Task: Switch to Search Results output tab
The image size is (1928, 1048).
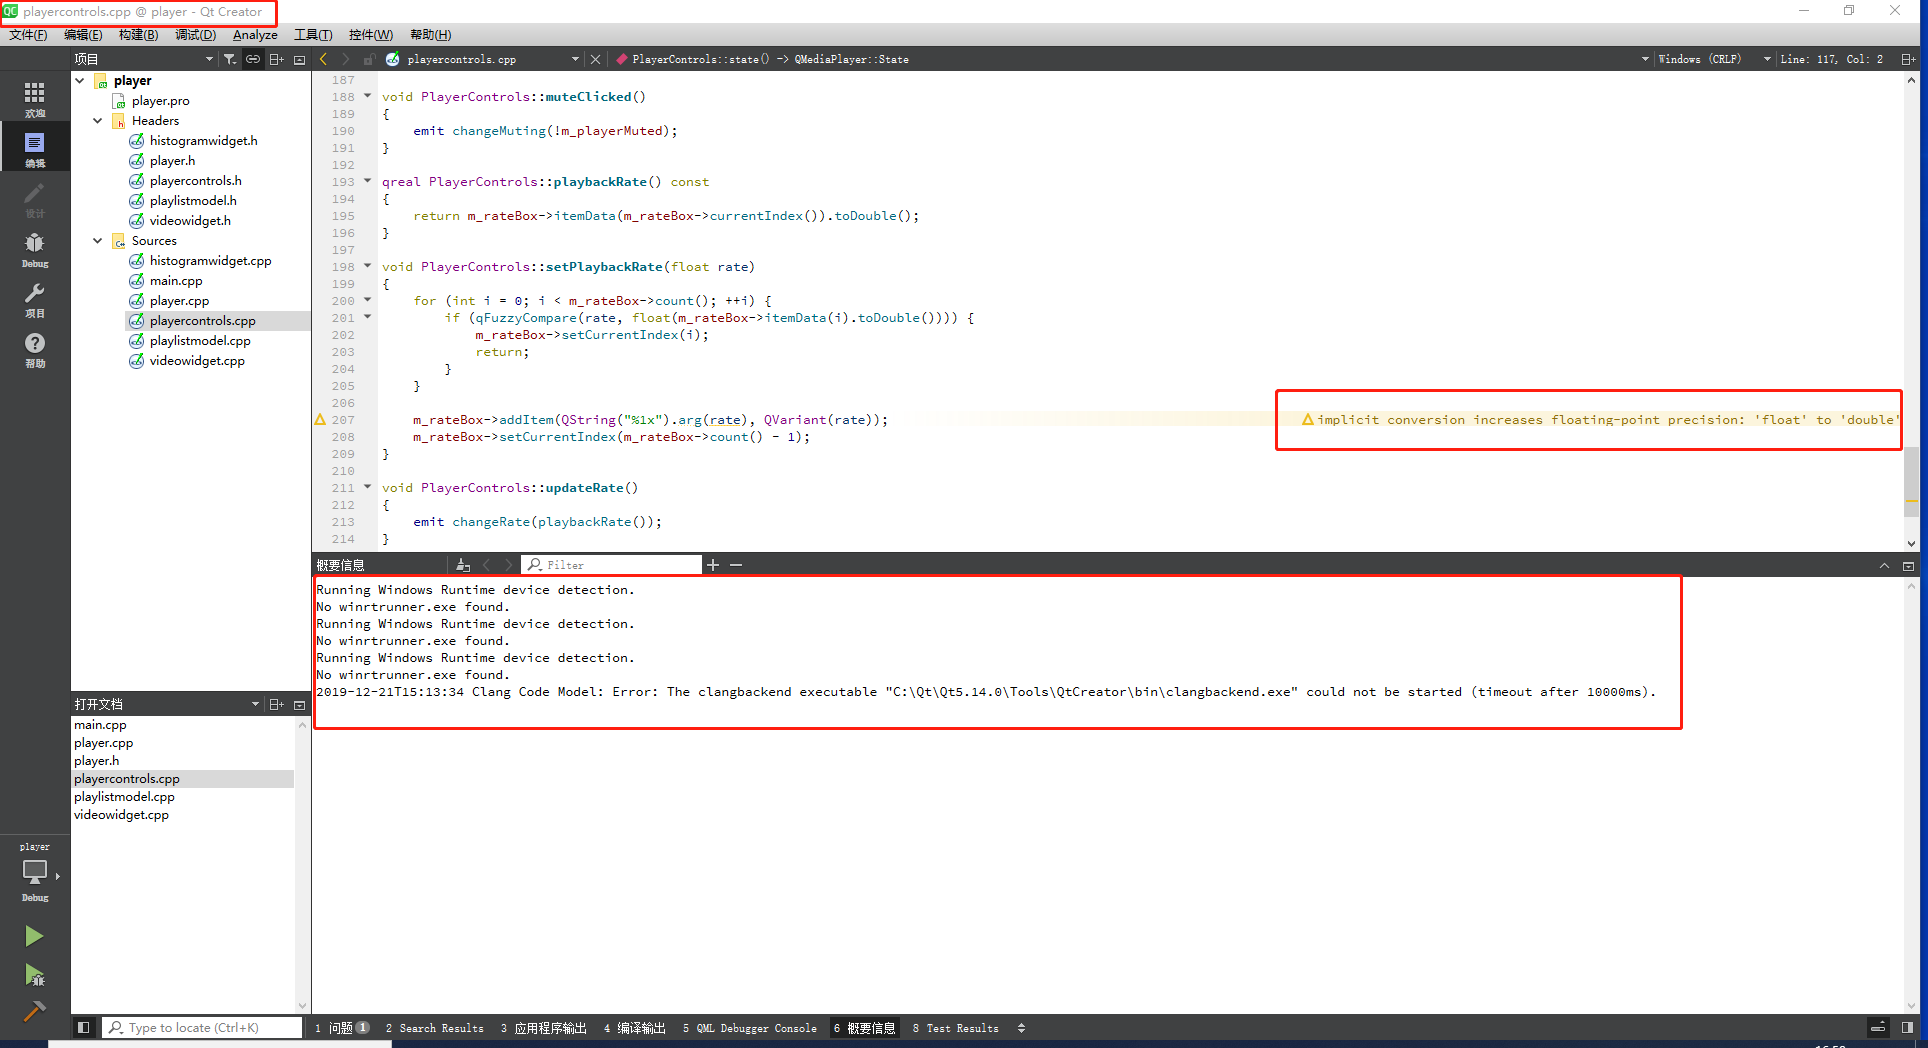Action: click(435, 1028)
